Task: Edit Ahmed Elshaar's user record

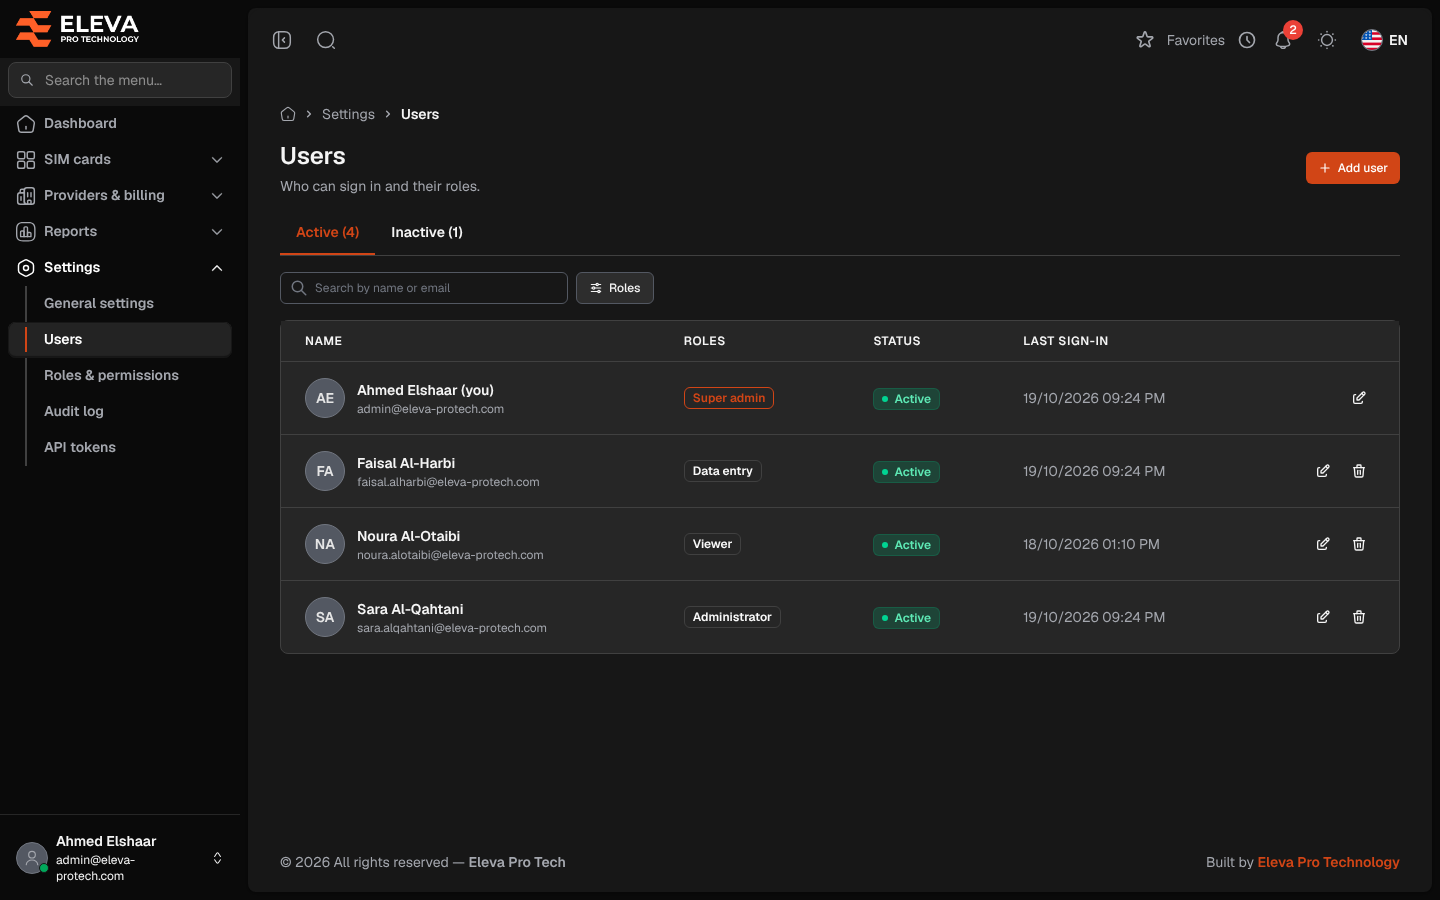Action: coord(1359,398)
